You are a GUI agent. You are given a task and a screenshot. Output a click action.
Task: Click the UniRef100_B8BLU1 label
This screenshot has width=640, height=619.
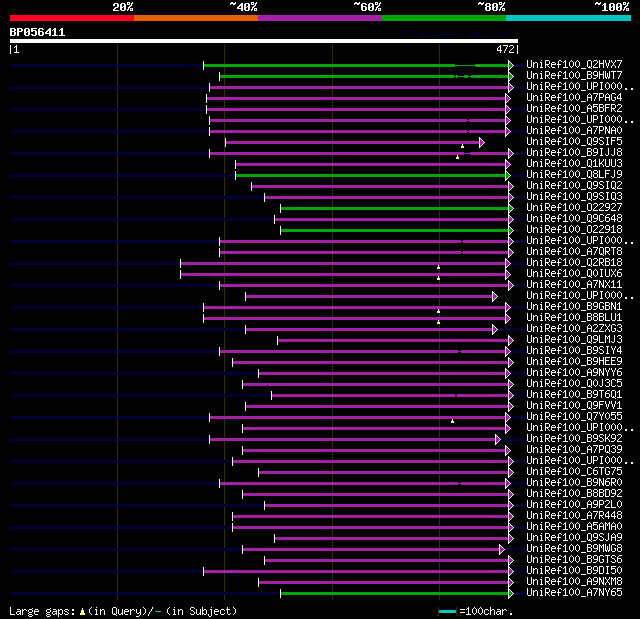tap(574, 318)
